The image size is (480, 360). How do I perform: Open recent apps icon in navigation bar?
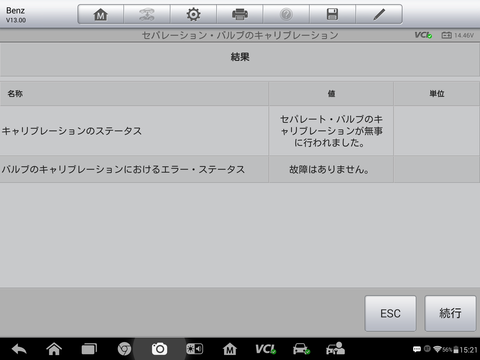click(89, 349)
